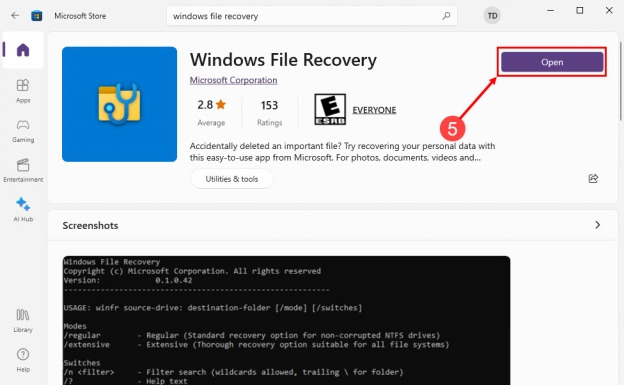Go to the Home sidebar icon
Viewport: 624px width, 386px height.
point(23,50)
